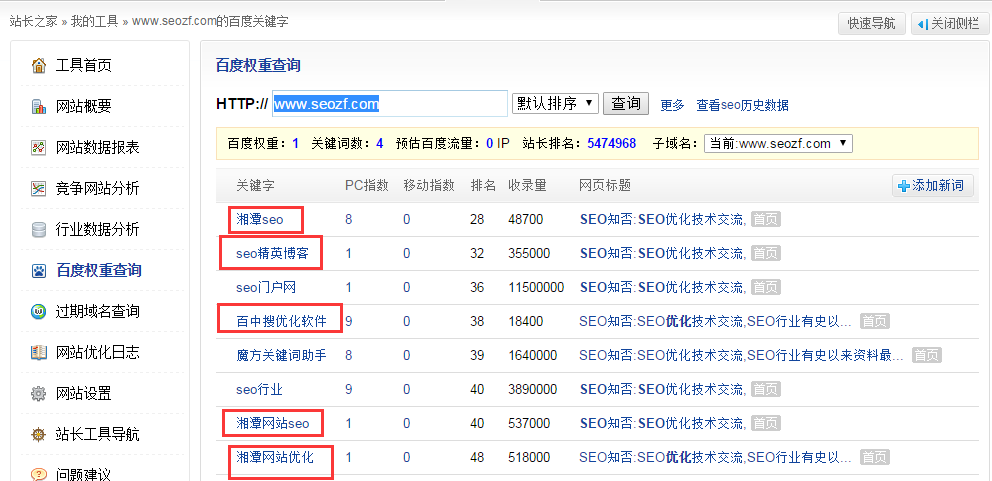Expand the 子域名 当前:www.seozf.com dropdown
This screenshot has width=992, height=481.
(778, 144)
